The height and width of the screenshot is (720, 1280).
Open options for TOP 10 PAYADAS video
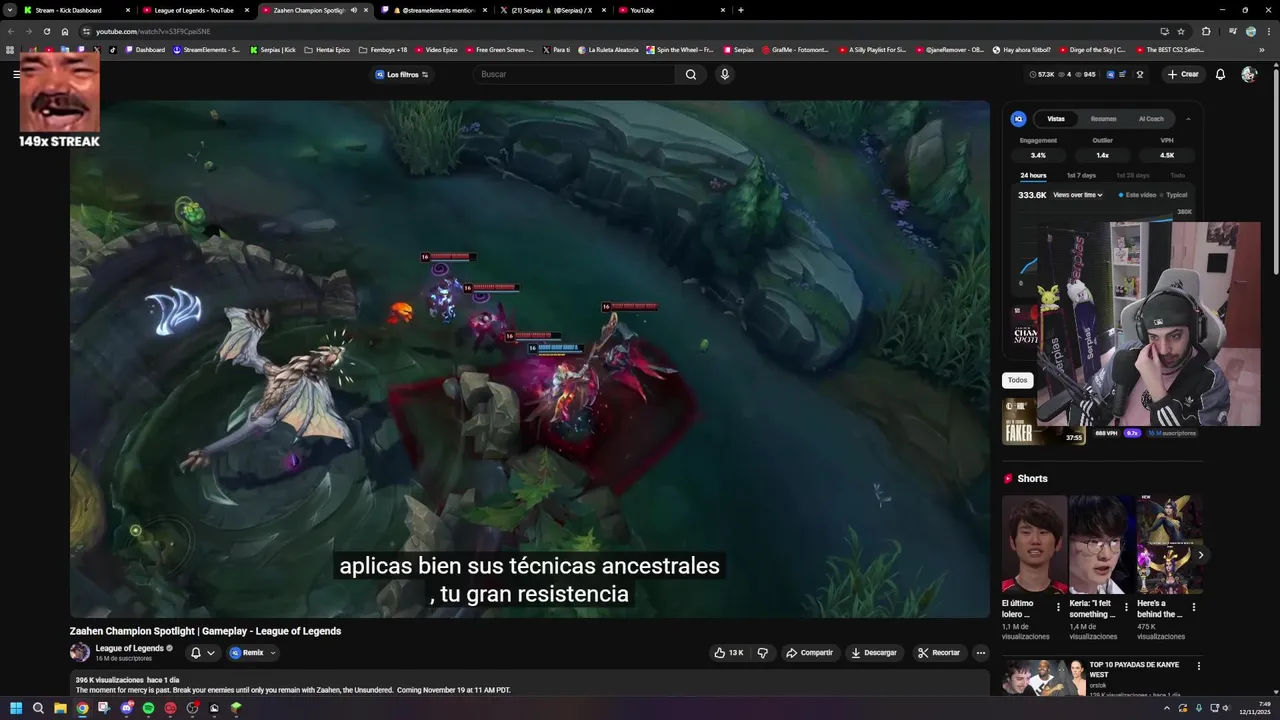pos(1198,666)
